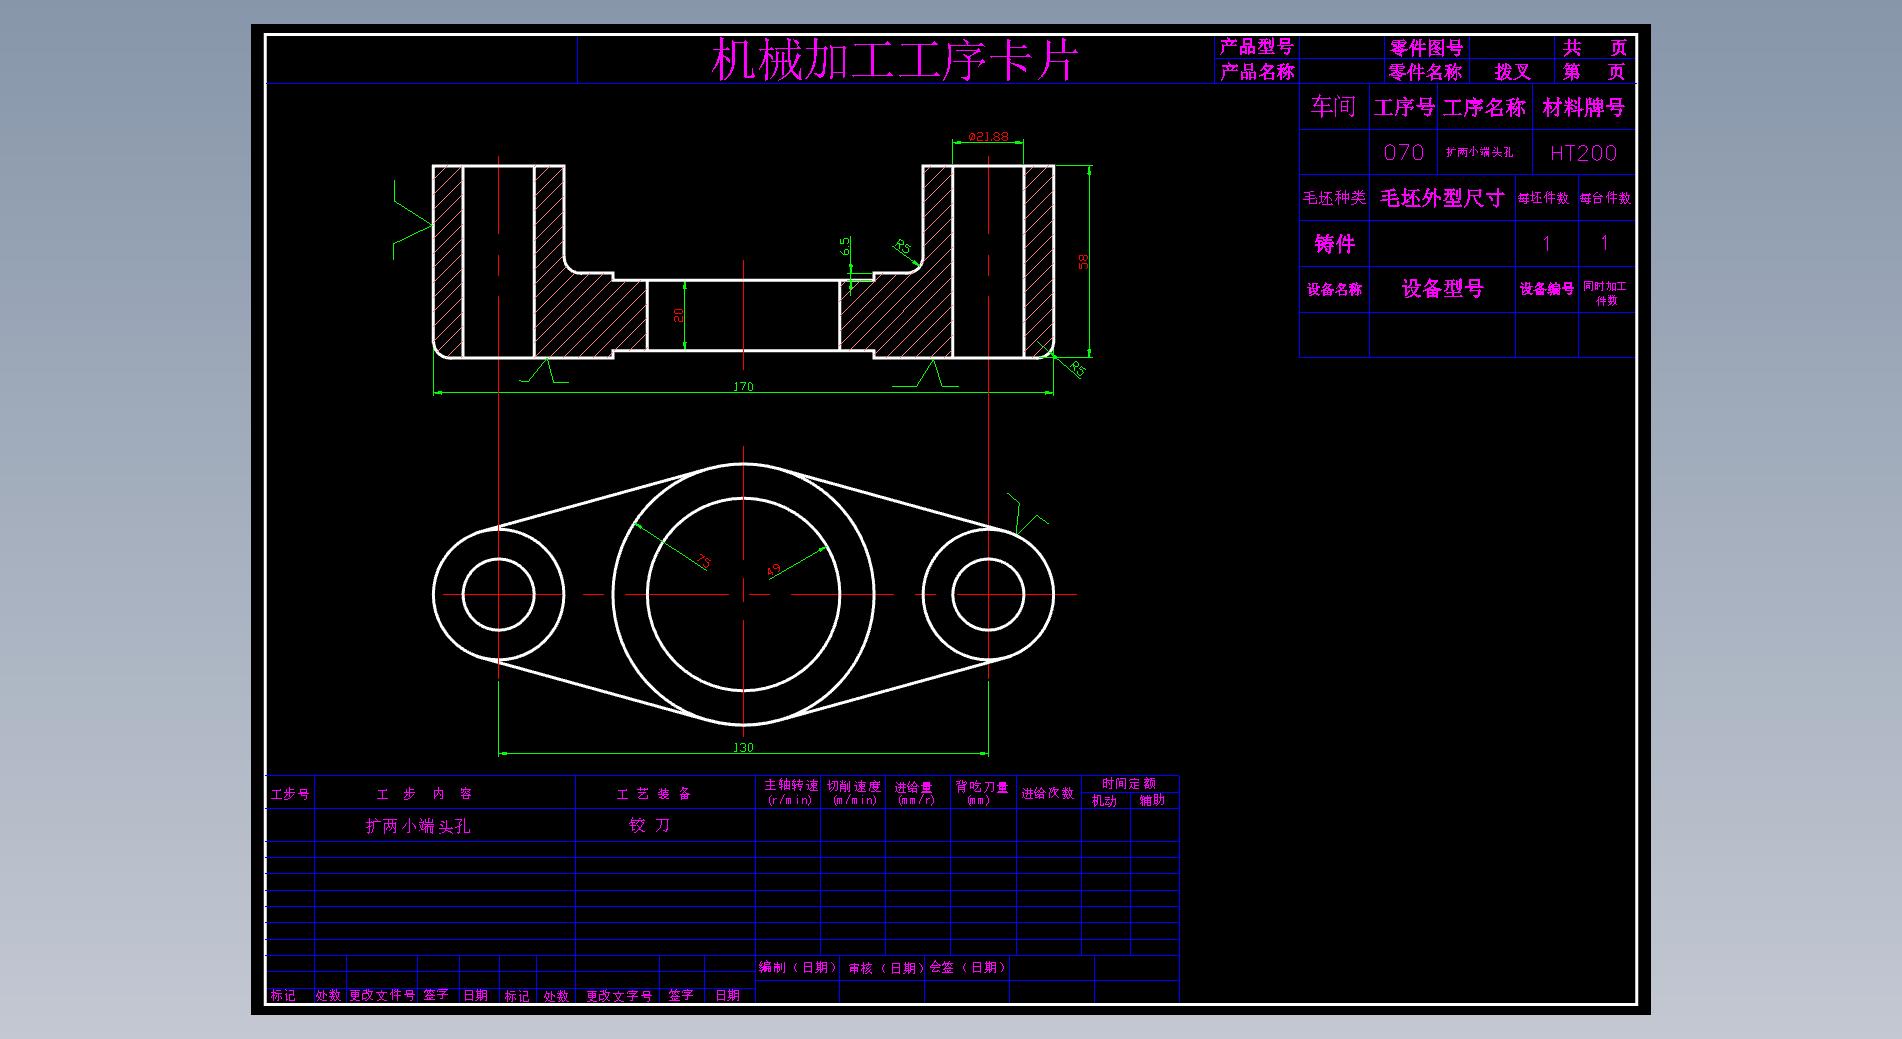
Task: Click the '更改文件号' label
Action: (382, 995)
